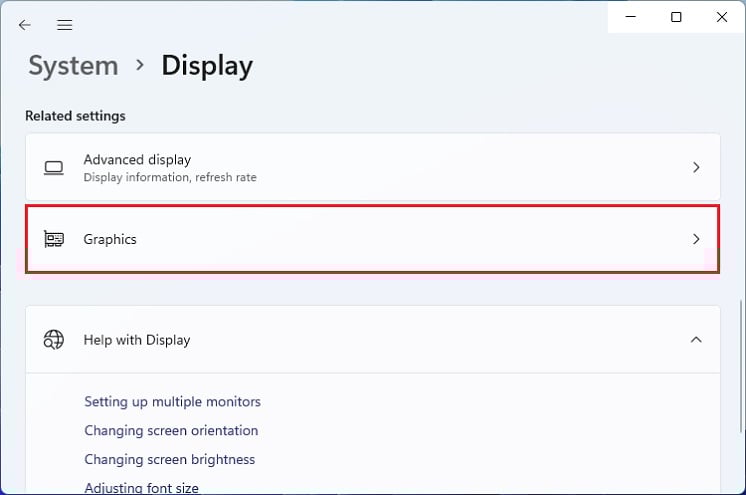Click the globe icon next to Help with Display
This screenshot has height=495, width=746.
pyautogui.click(x=54, y=340)
